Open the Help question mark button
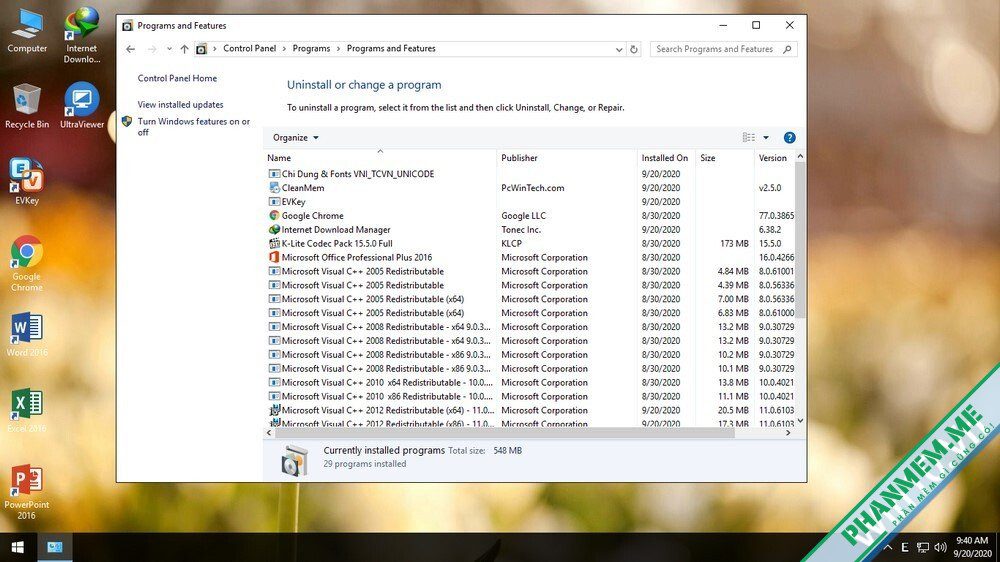 790,138
